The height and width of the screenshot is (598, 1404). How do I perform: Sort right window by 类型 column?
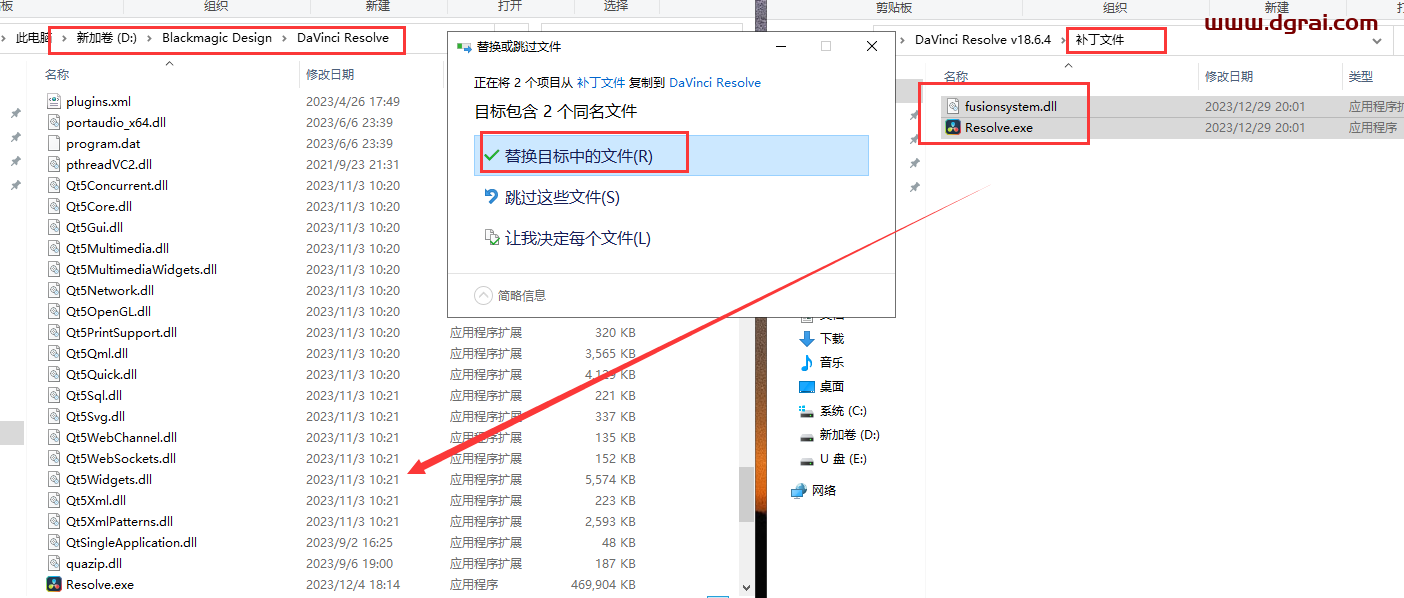1361,76
